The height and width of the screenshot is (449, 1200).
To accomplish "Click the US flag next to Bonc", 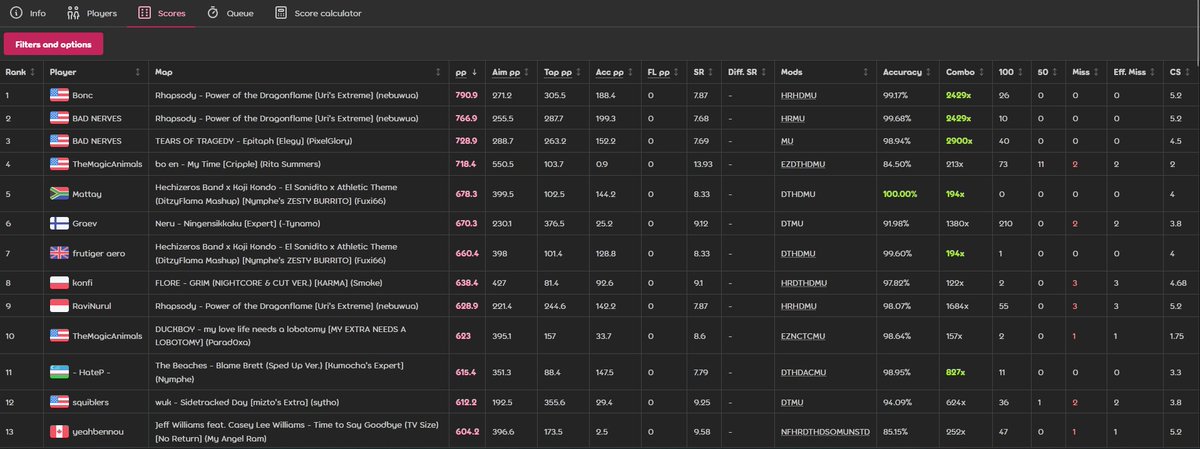I will [58, 95].
